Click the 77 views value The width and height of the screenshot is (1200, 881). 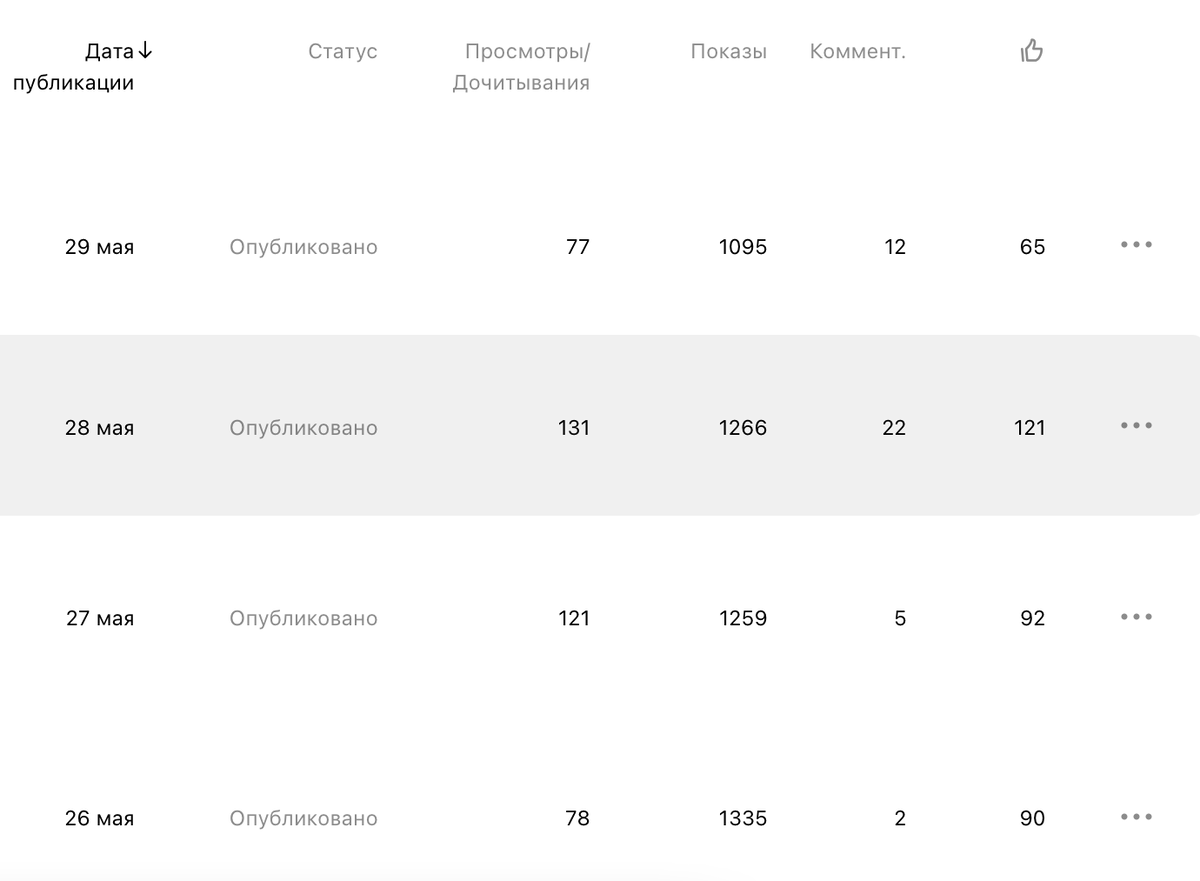[x=578, y=247]
